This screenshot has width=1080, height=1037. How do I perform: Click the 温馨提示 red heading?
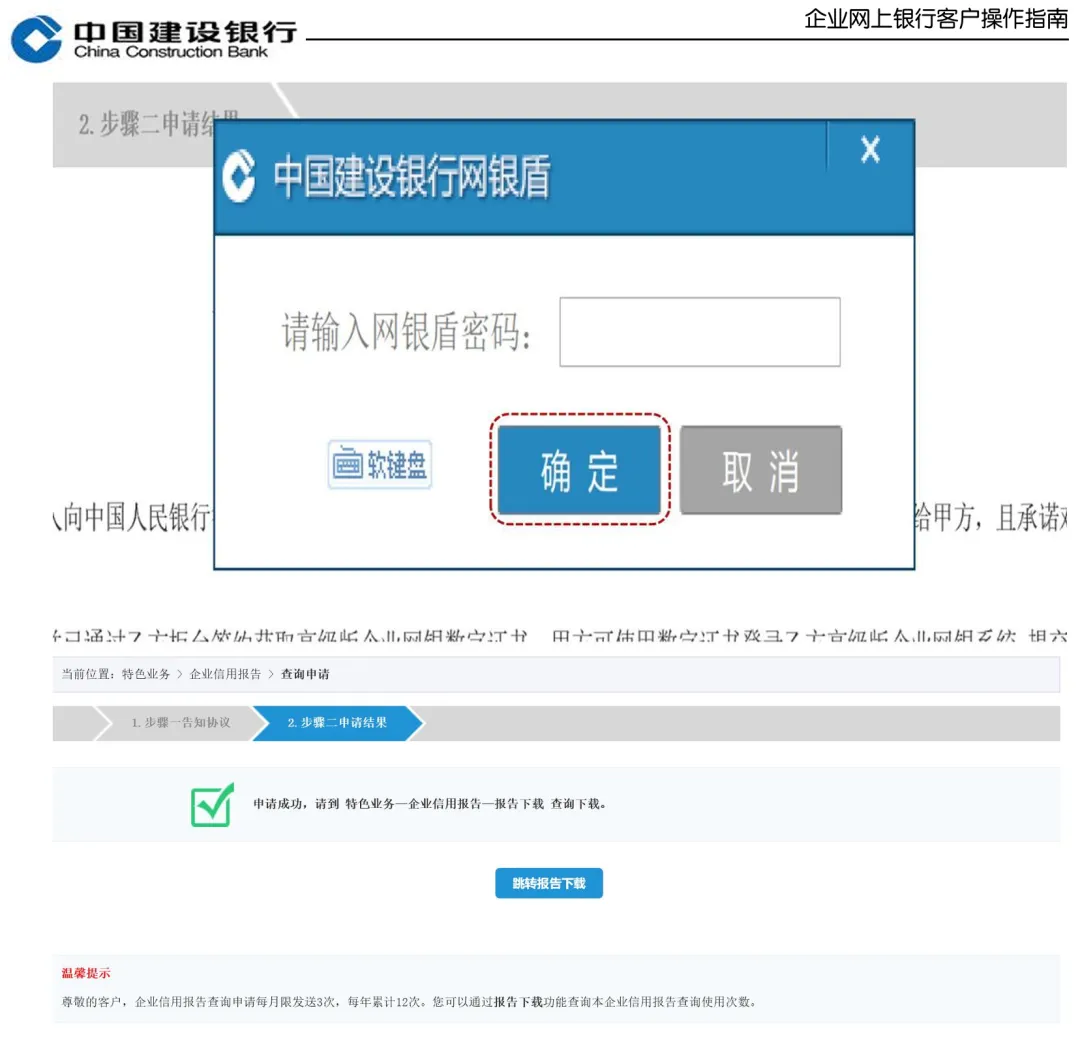click(x=86, y=973)
